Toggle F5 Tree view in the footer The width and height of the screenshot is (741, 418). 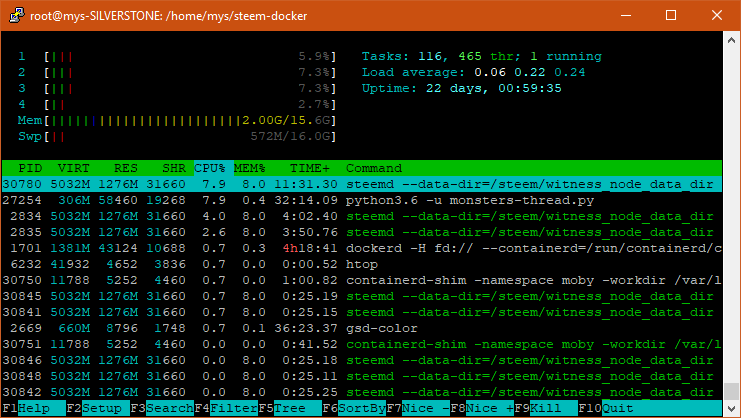(286, 409)
